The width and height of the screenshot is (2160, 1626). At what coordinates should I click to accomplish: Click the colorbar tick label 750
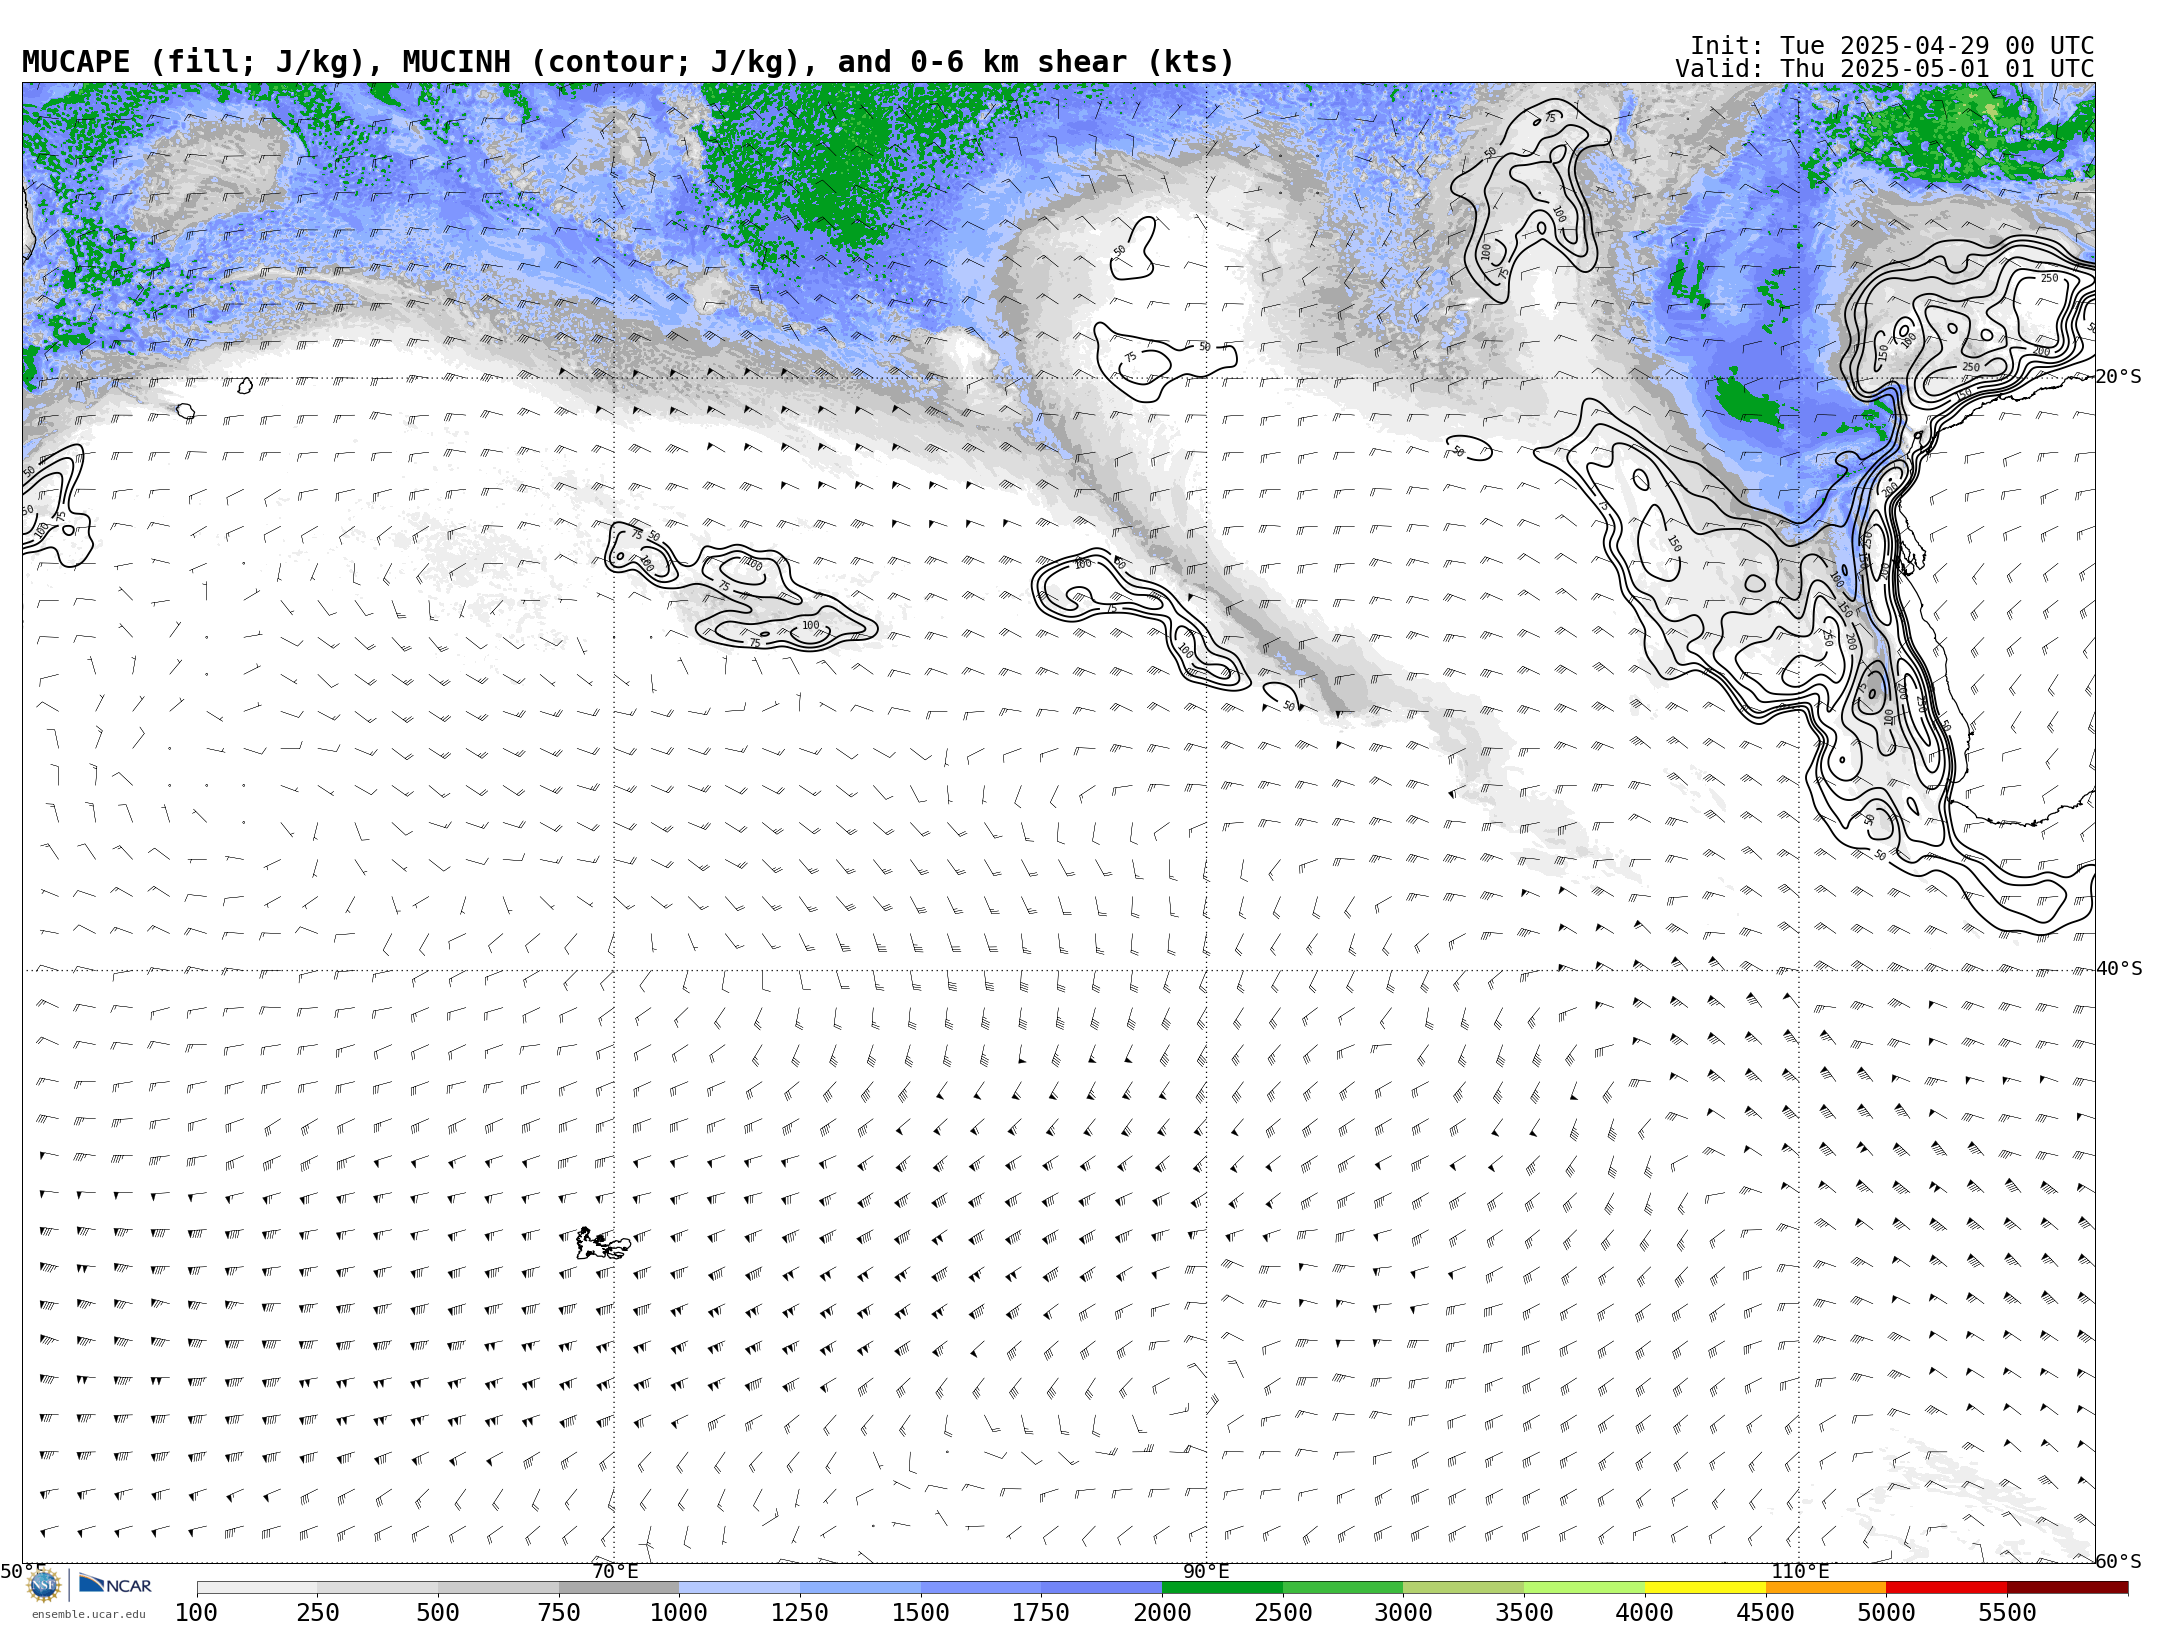(559, 1612)
